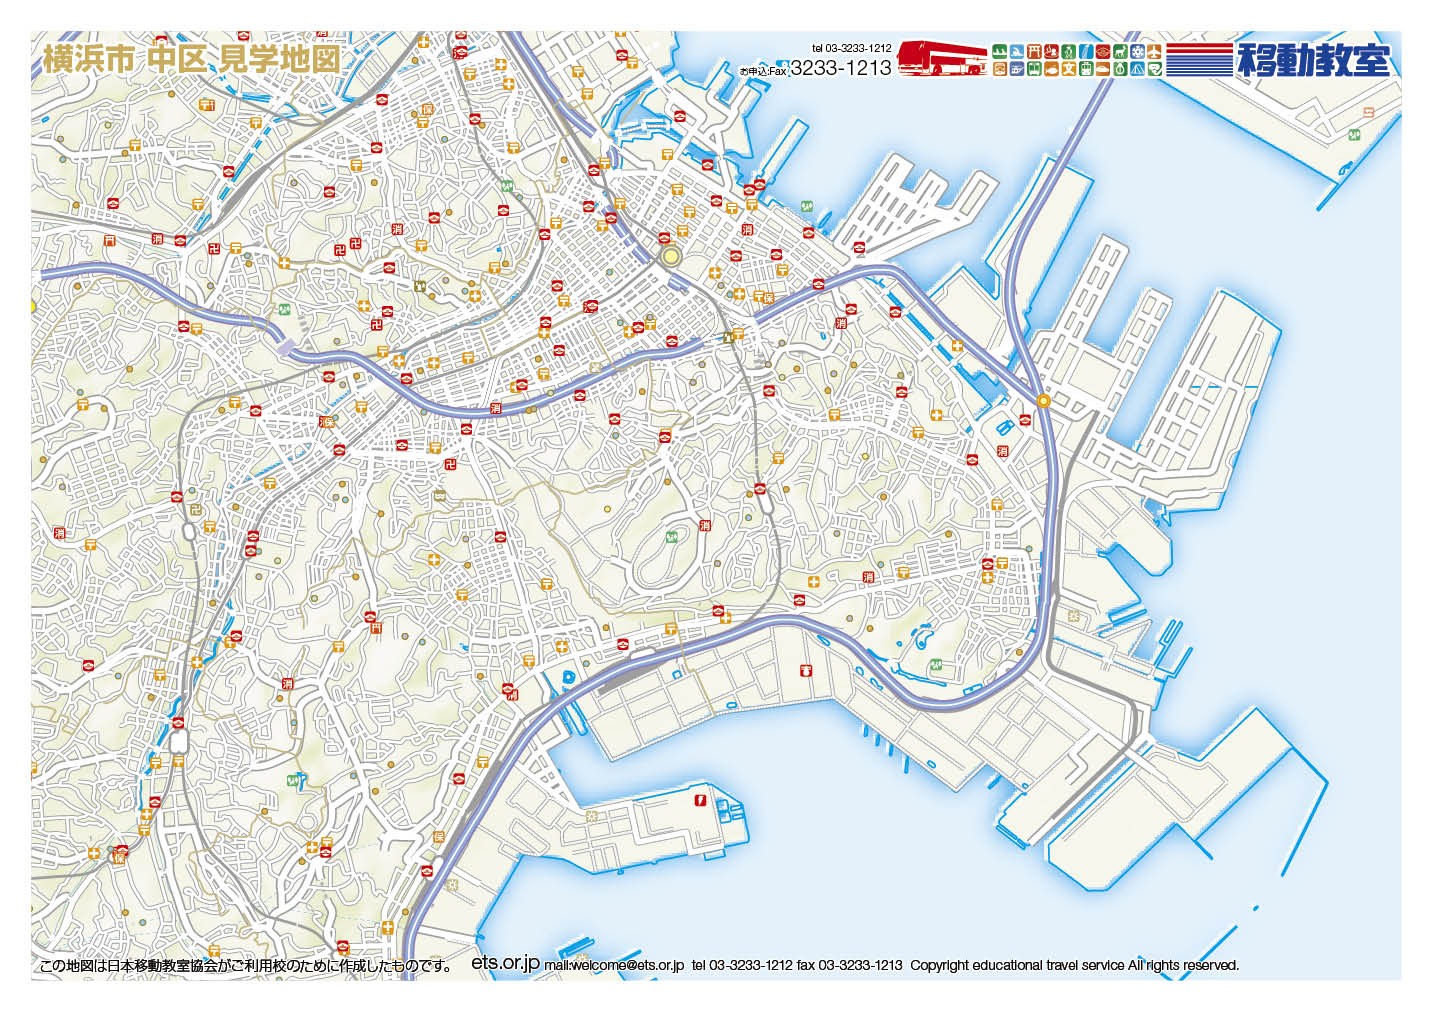Click the 横浜市 中区 見学地図 map title
Screen dimensions: 1433x1012
190,58
